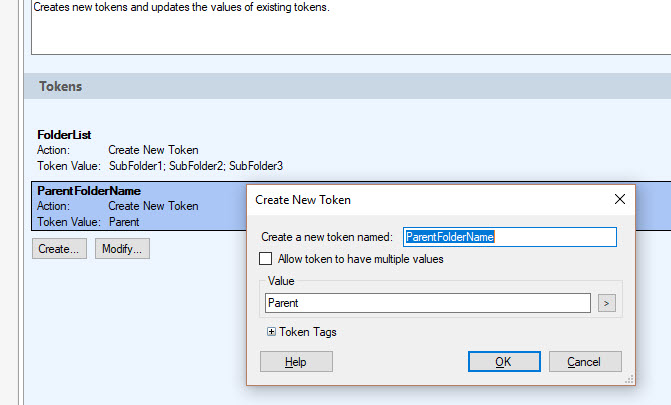Open Help for token creation
The image size is (671, 405).
coord(295,361)
